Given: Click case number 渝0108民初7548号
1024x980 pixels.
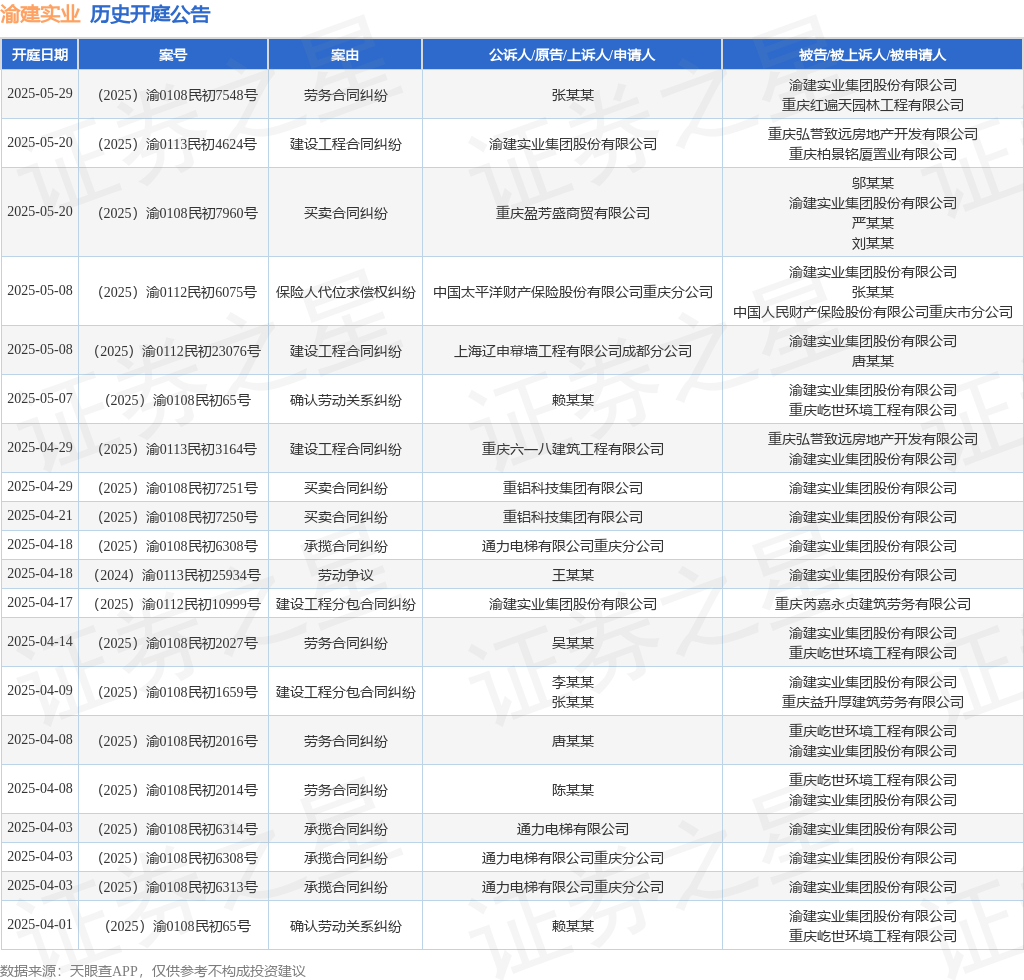Looking at the screenshot, I should (178, 95).
